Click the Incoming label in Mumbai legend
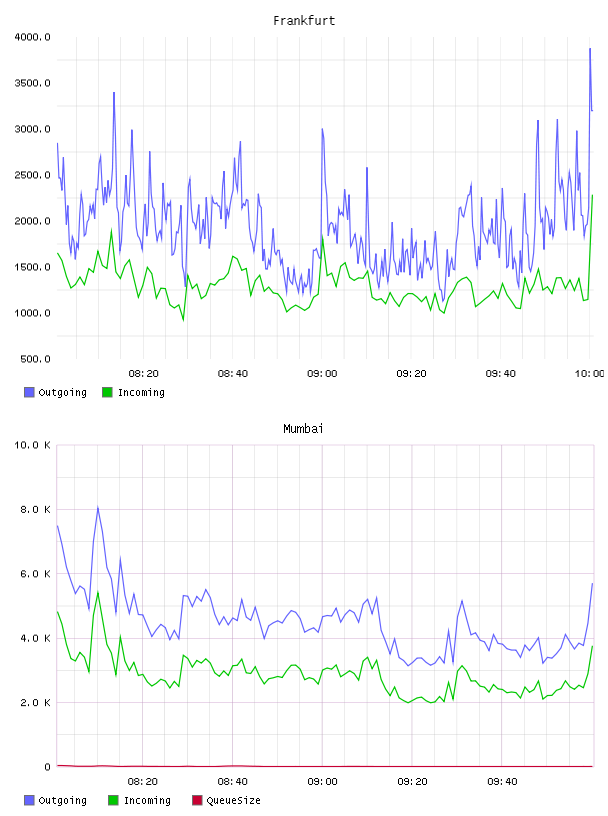The height and width of the screenshot is (816, 608). click(x=147, y=800)
